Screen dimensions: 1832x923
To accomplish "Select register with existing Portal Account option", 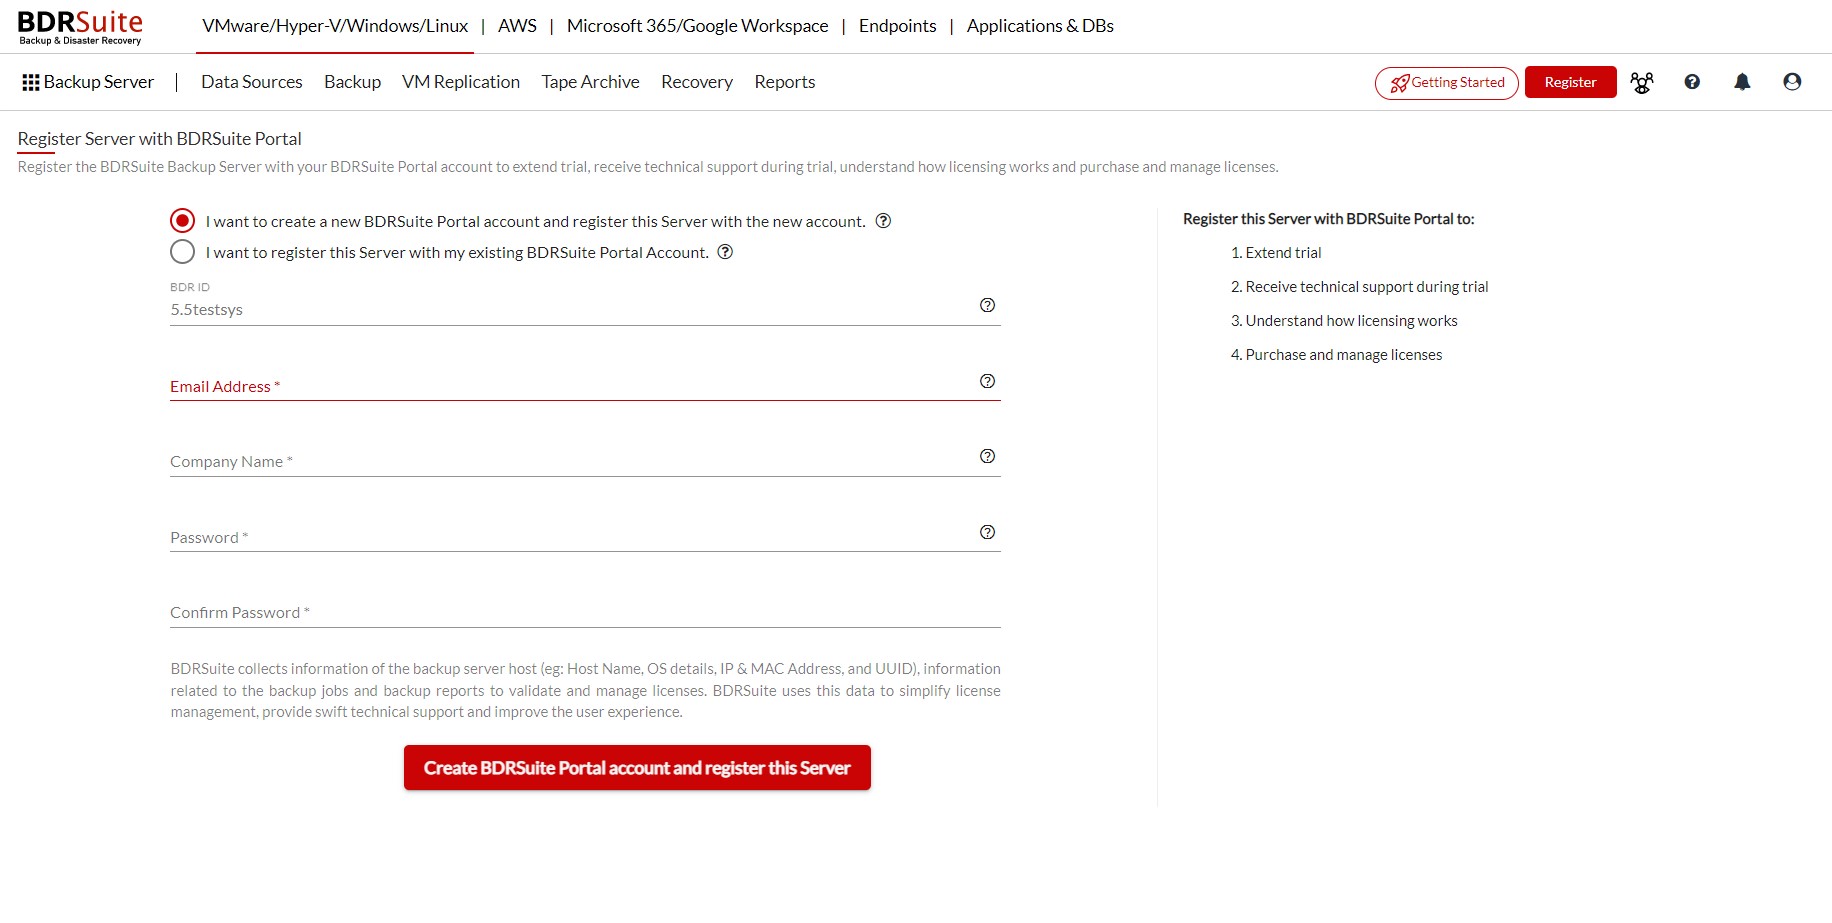I will pos(182,251).
